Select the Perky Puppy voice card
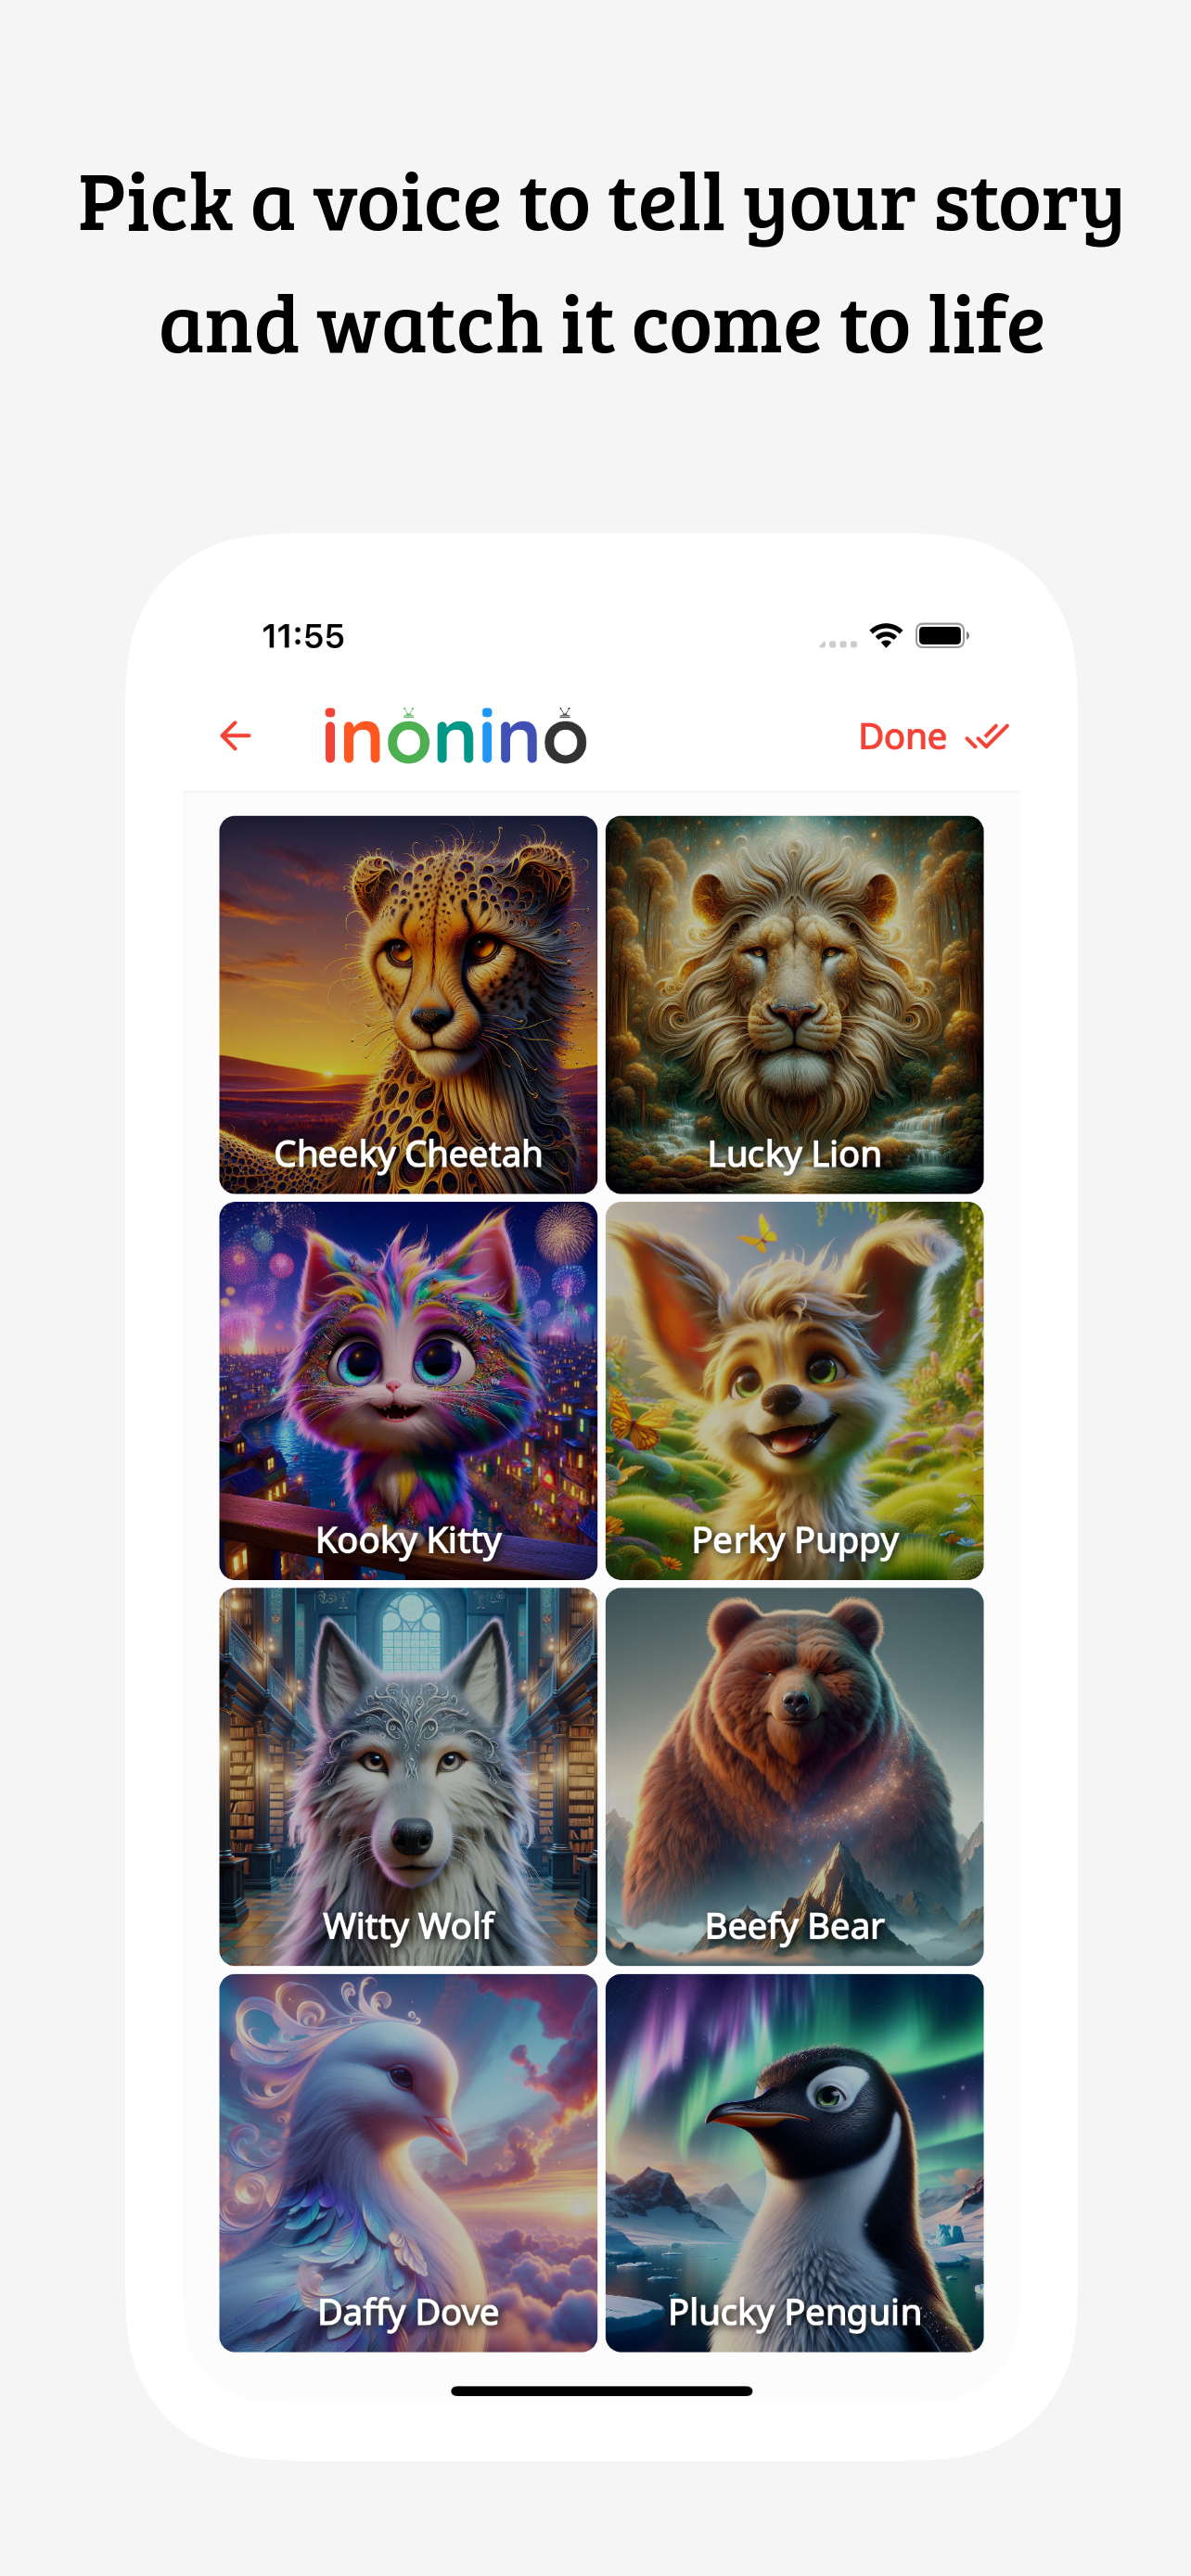This screenshot has width=1191, height=2576. pyautogui.click(x=794, y=1390)
